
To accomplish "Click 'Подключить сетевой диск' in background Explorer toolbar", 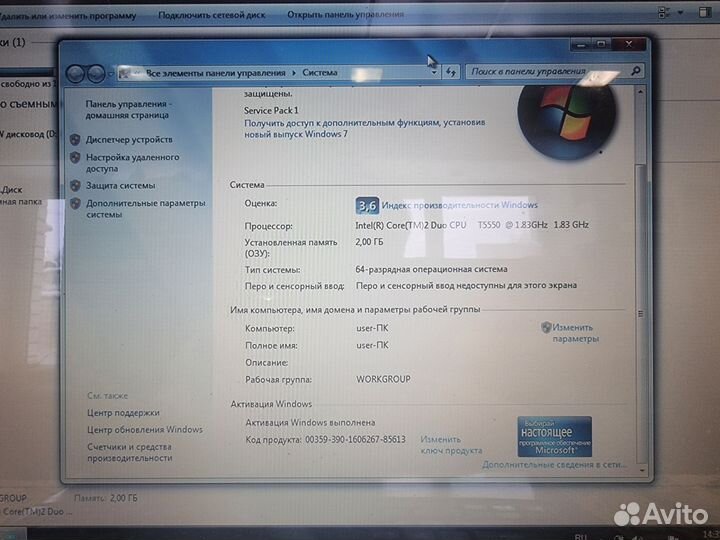I will (212, 15).
